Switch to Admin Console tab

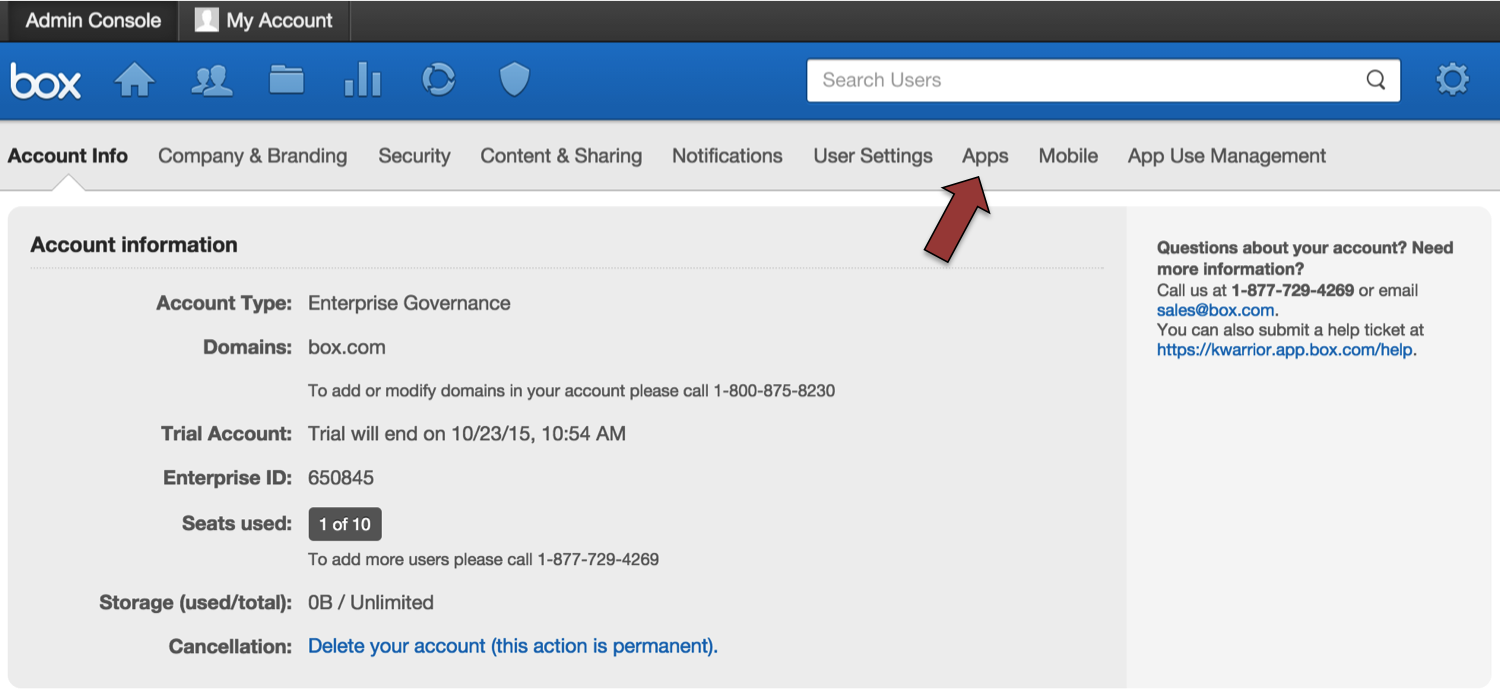pyautogui.click(x=93, y=21)
